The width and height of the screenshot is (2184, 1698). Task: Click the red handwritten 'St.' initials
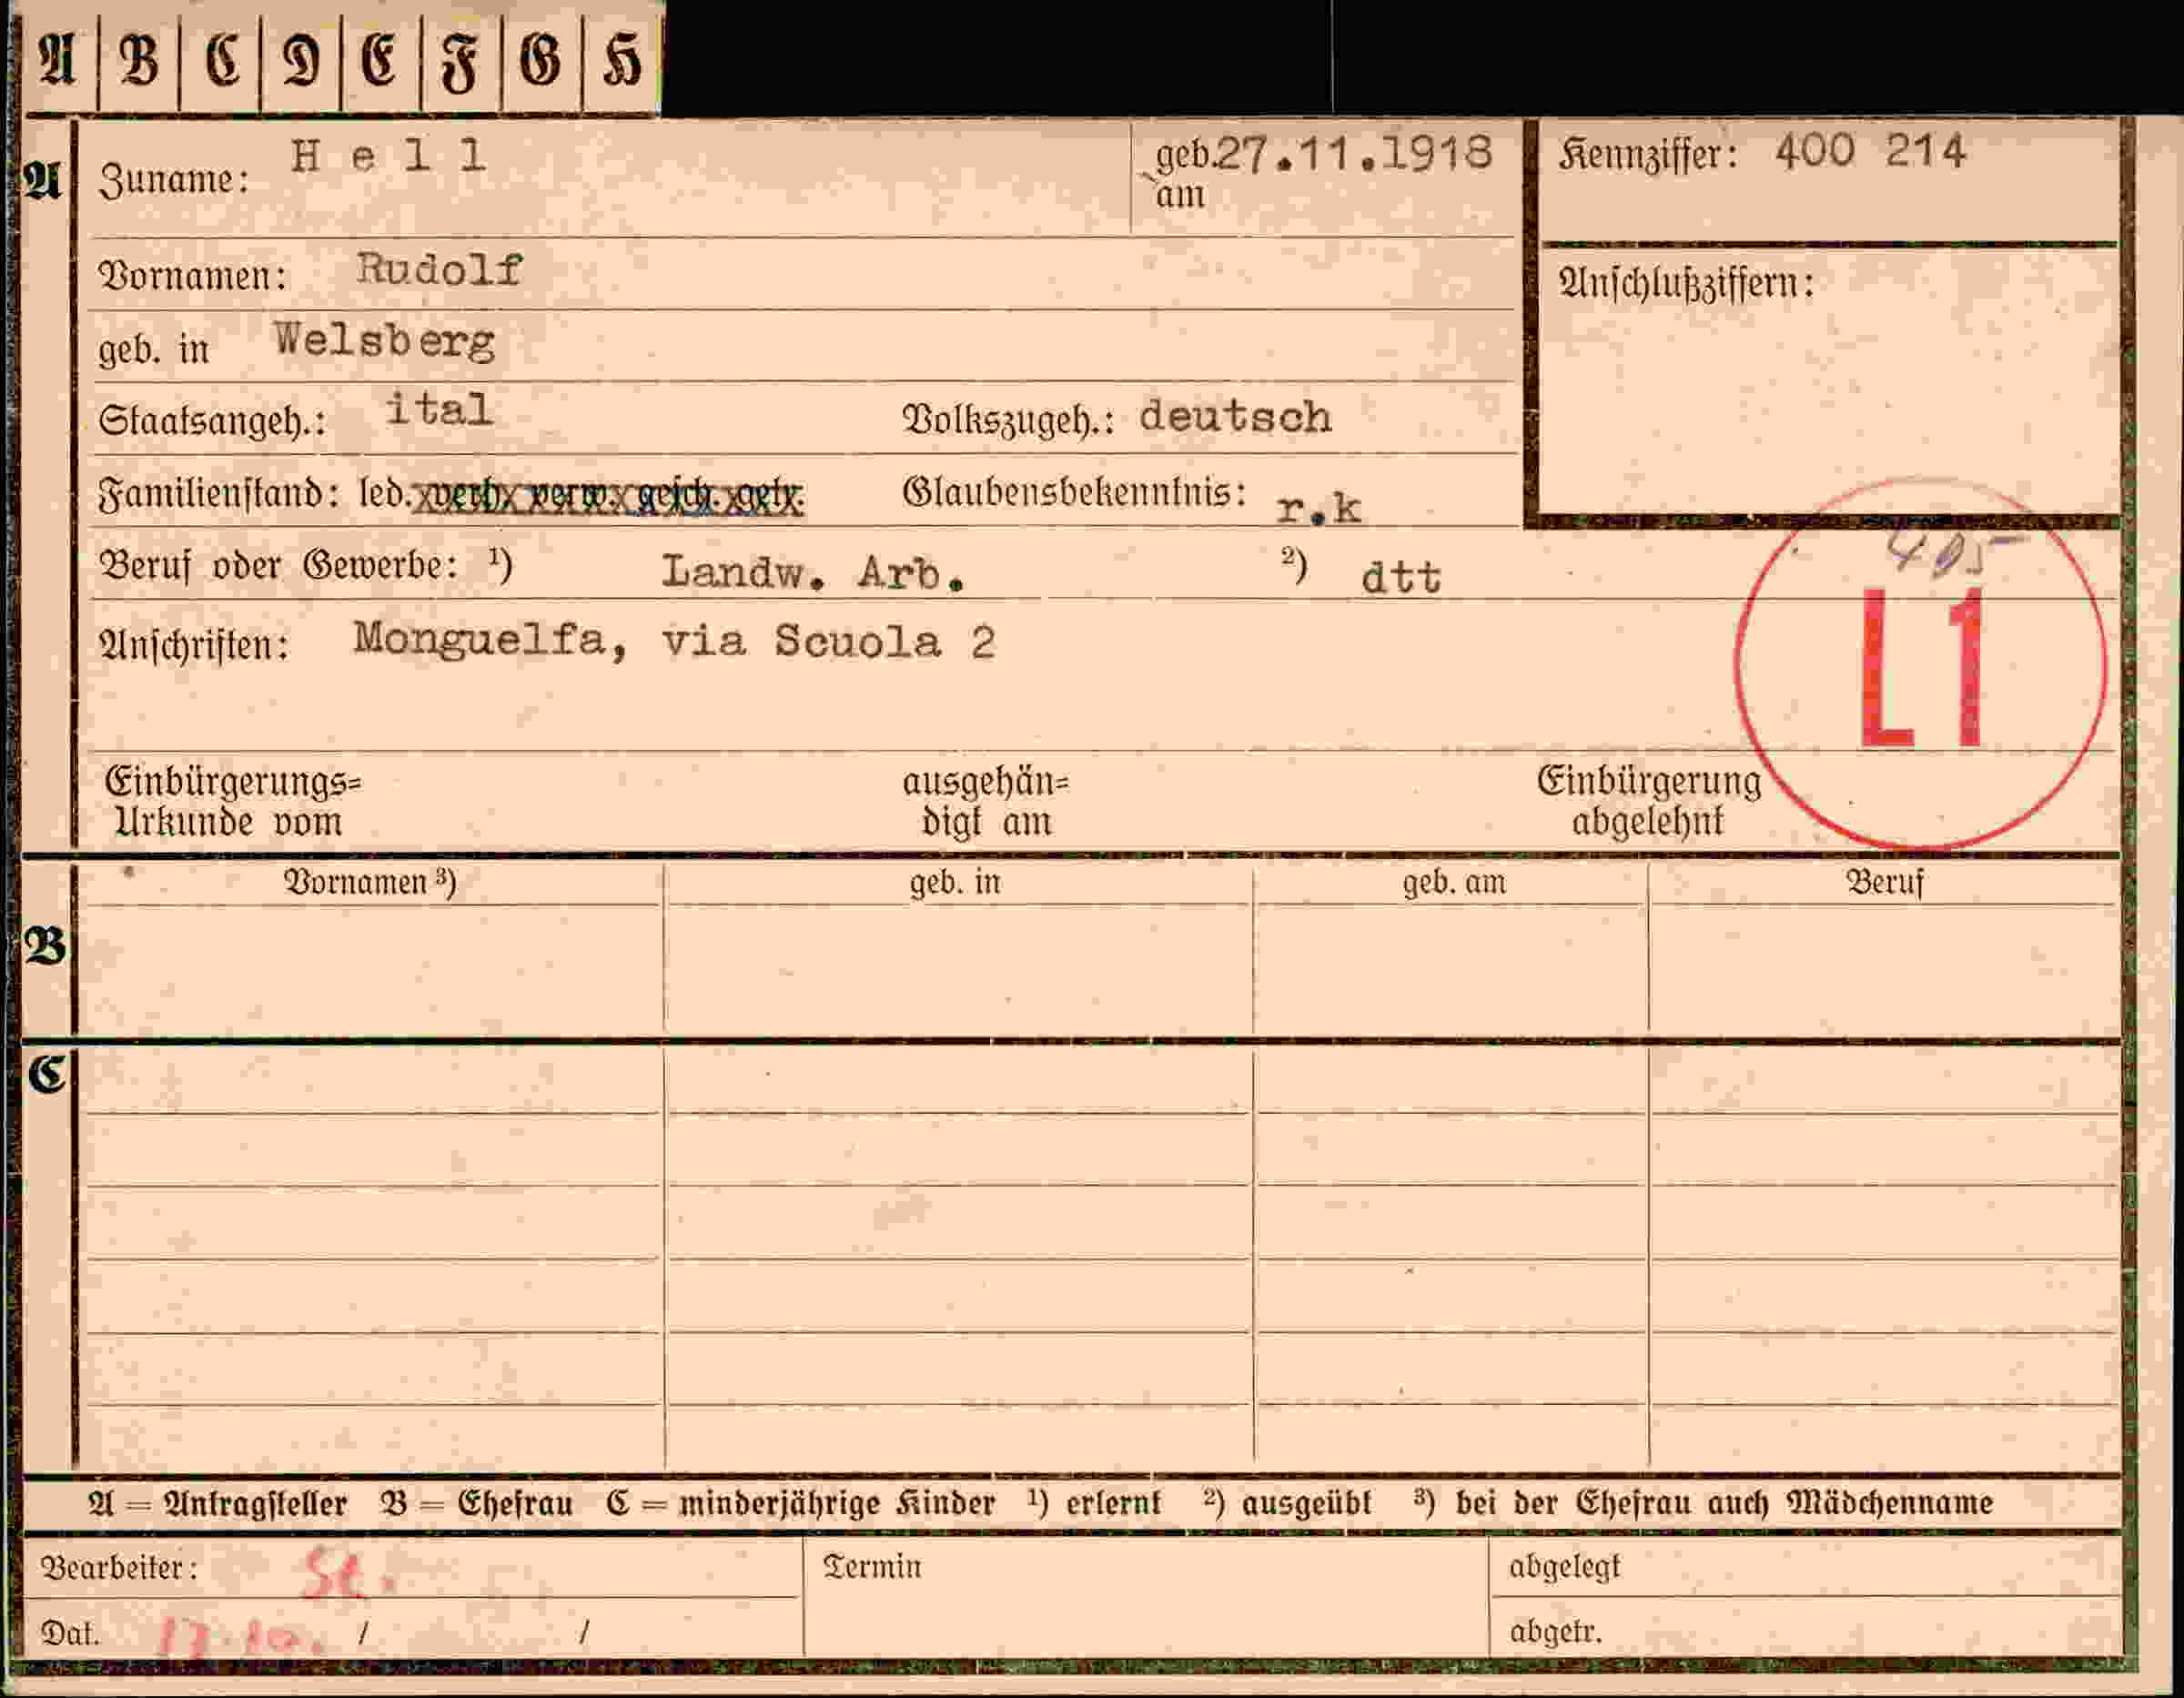(348, 1572)
